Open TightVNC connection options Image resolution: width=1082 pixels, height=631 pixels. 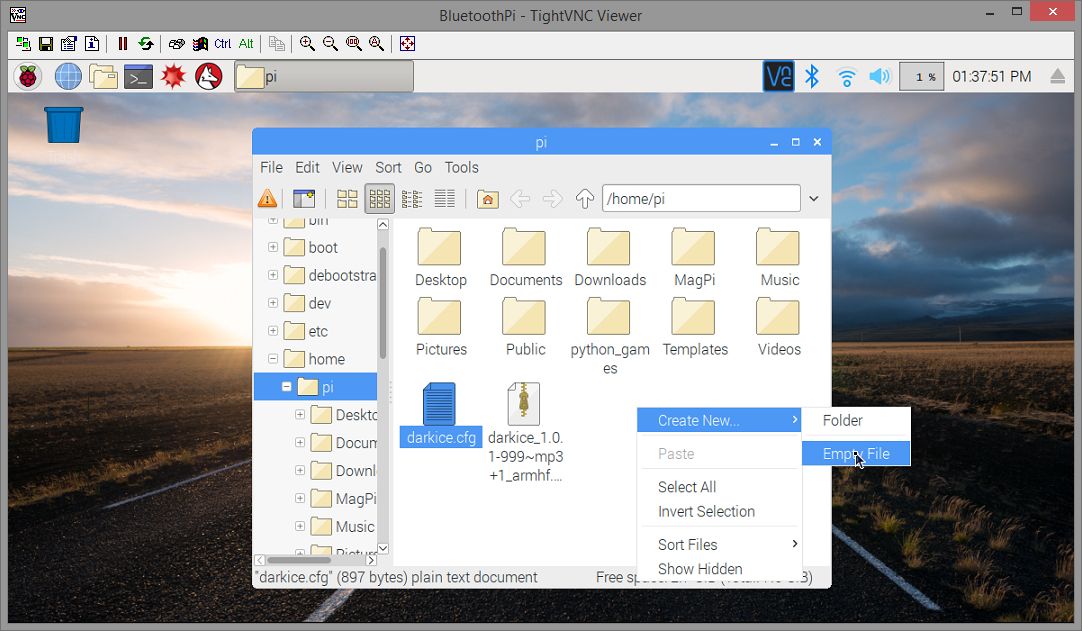pyautogui.click(x=68, y=44)
